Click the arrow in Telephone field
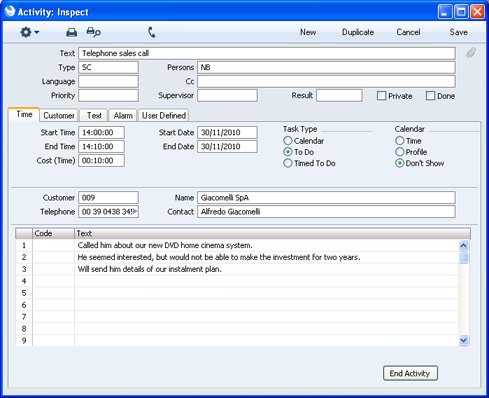489x398 pixels. click(135, 211)
